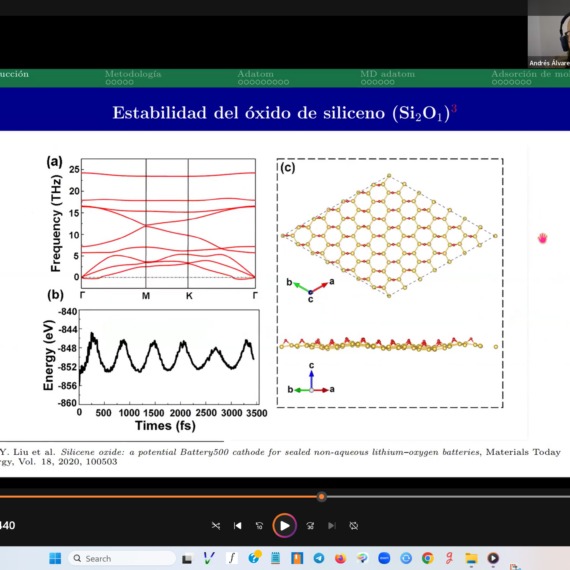The height and width of the screenshot is (570, 570).
Task: Click the energy vs time plot (b)
Action: [169, 357]
